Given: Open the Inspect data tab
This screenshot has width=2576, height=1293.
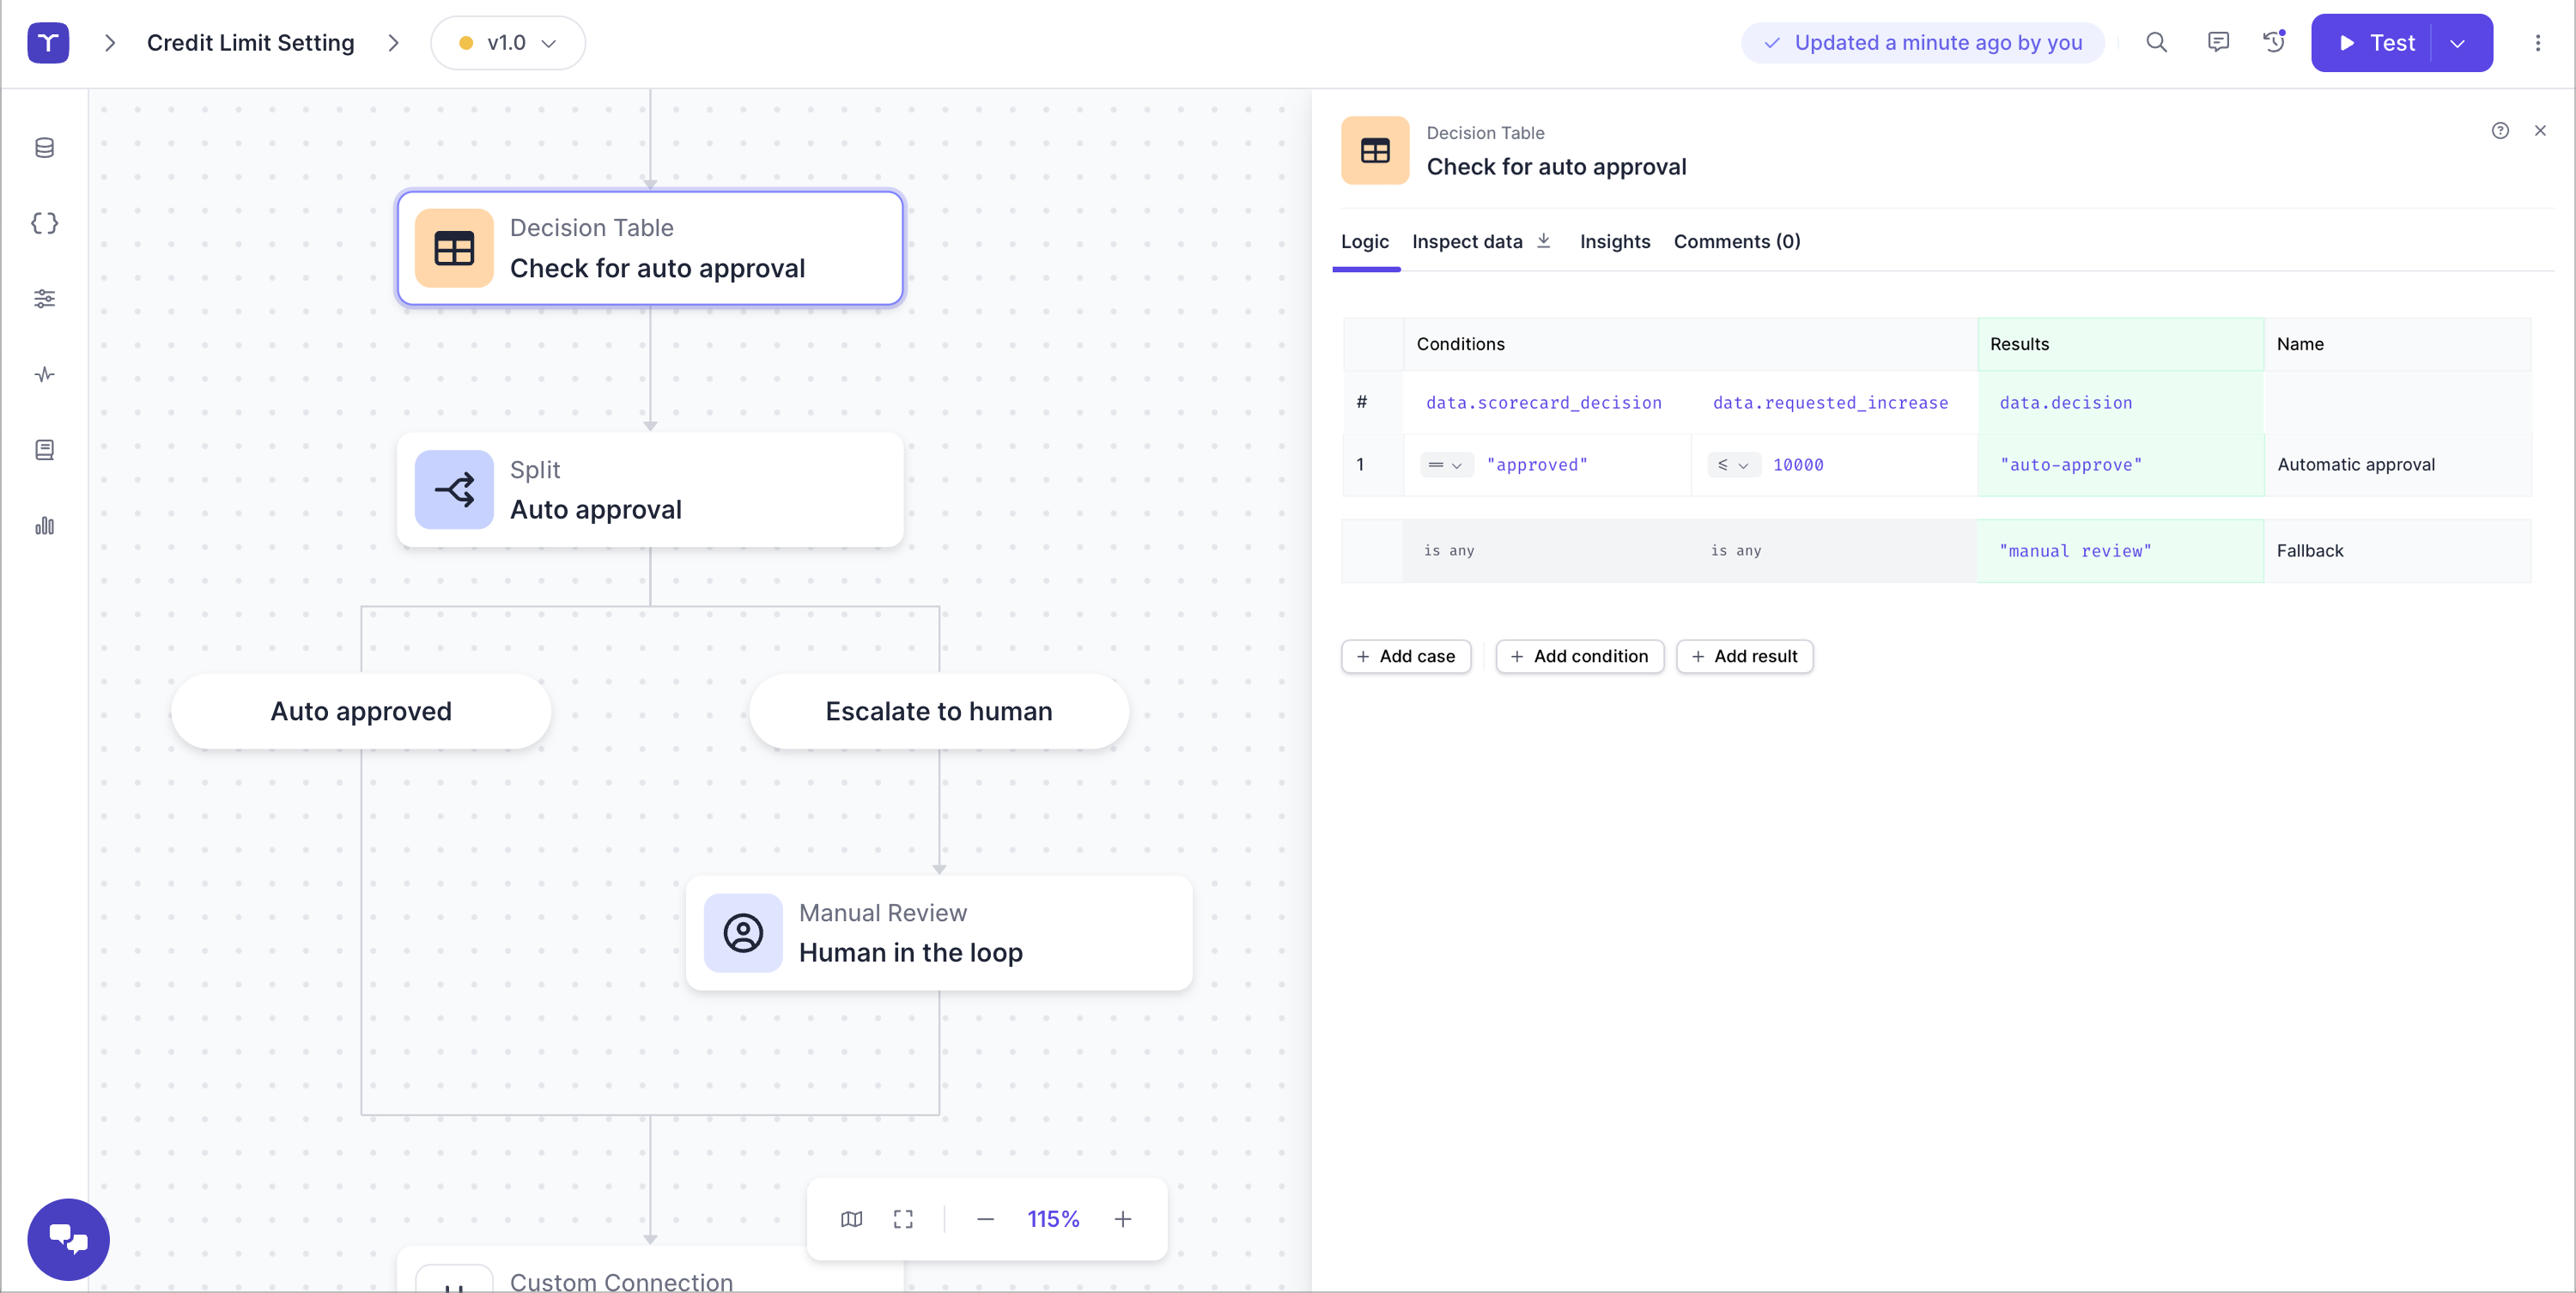Looking at the screenshot, I should [x=1467, y=241].
